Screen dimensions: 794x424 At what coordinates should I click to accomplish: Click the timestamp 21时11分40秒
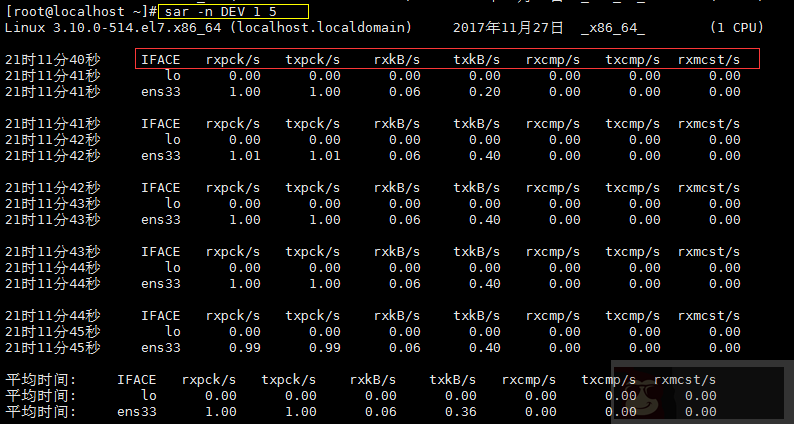tap(53, 59)
